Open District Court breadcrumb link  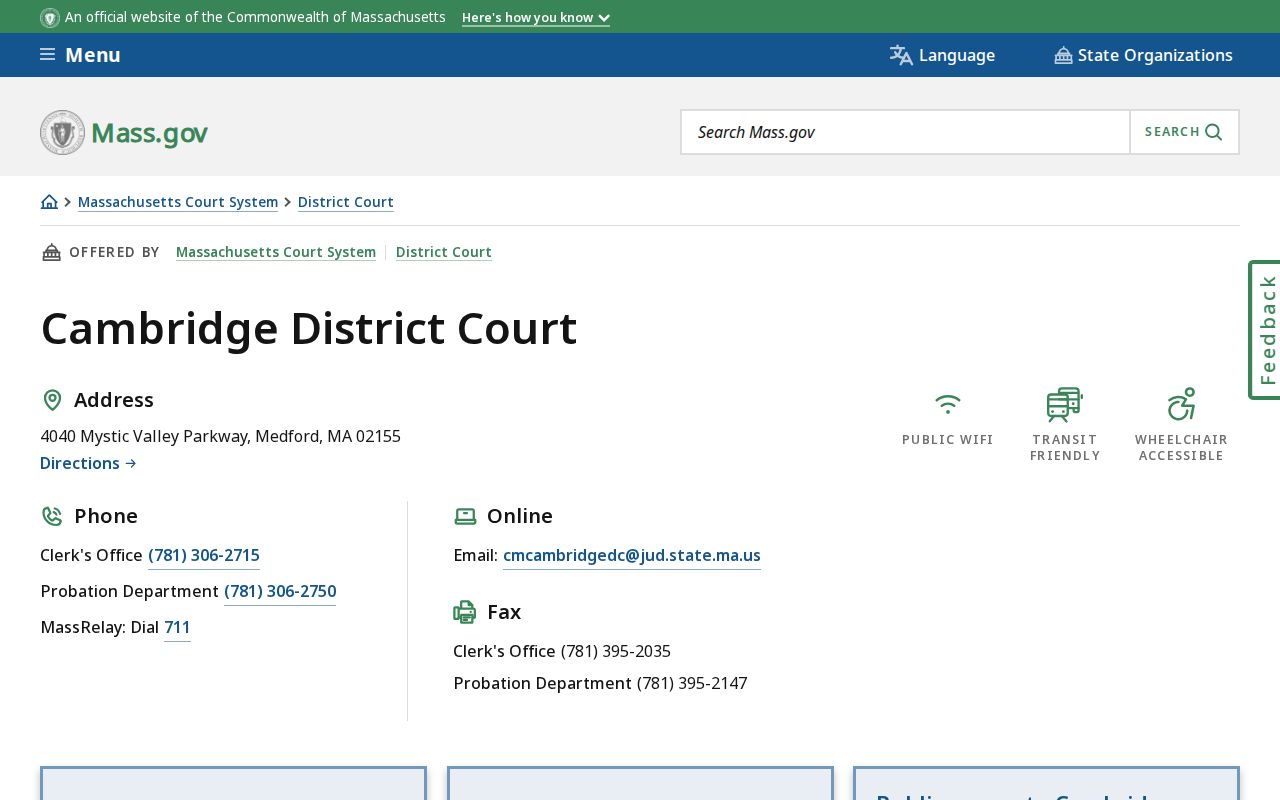tap(346, 202)
